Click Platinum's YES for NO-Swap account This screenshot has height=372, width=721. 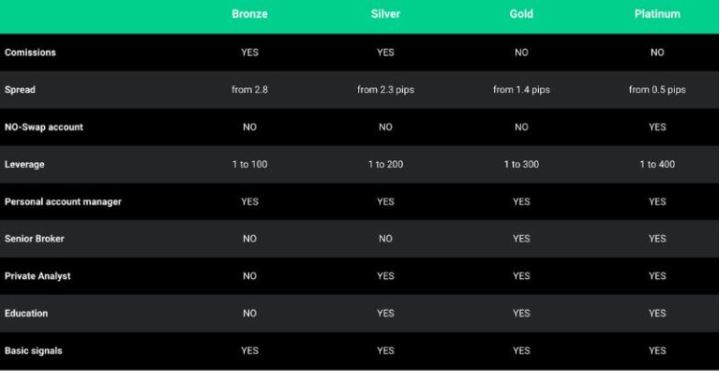(657, 127)
